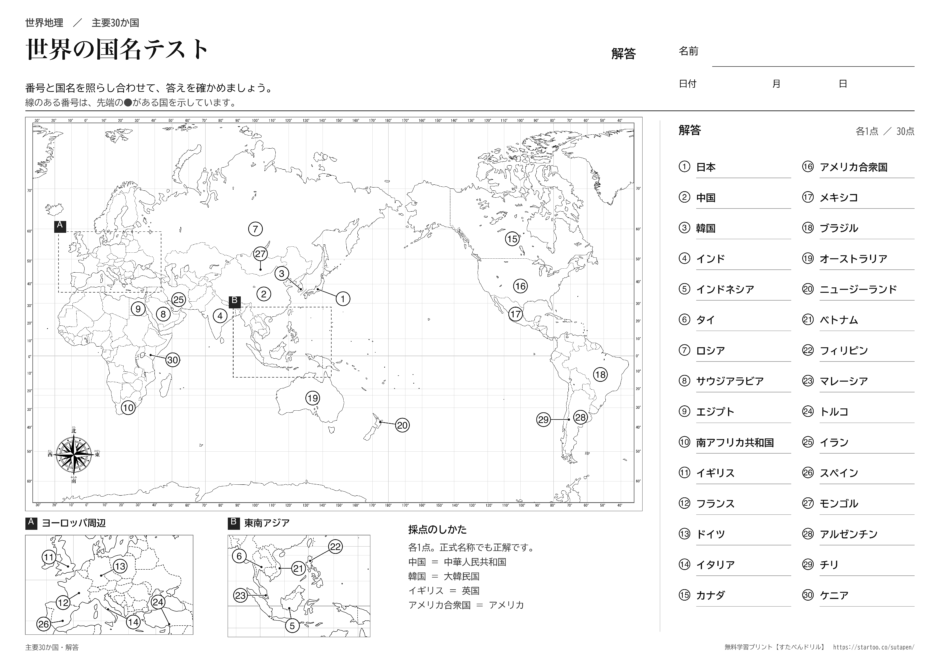Click the ヨーロッパ周辺 inset heading
The width and height of the screenshot is (940, 665).
click(x=74, y=523)
